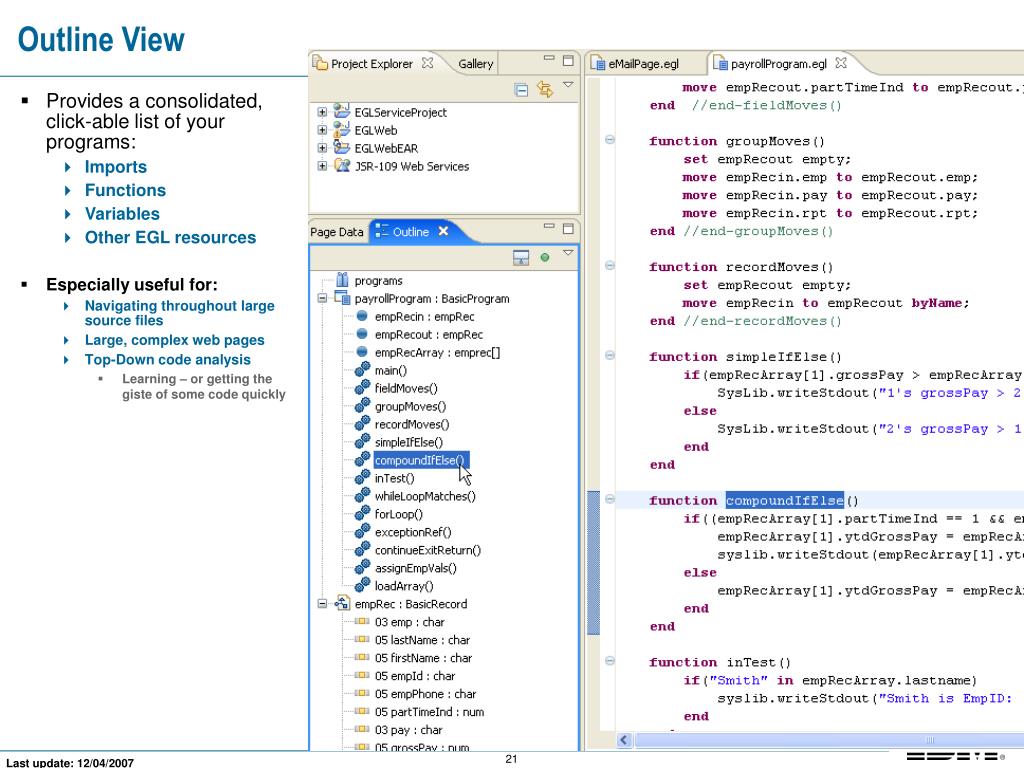Screen dimensions: 1024x768
Task: Expand the EGLWeb project node
Action: point(322,131)
